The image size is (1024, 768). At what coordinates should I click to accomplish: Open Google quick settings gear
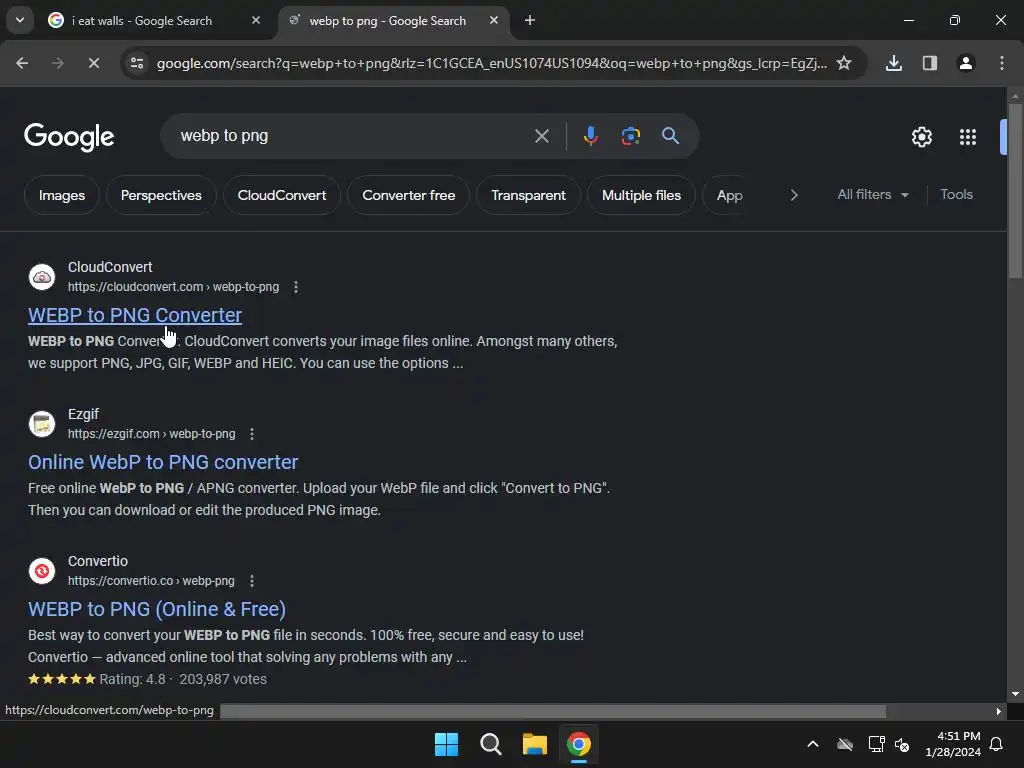click(922, 137)
